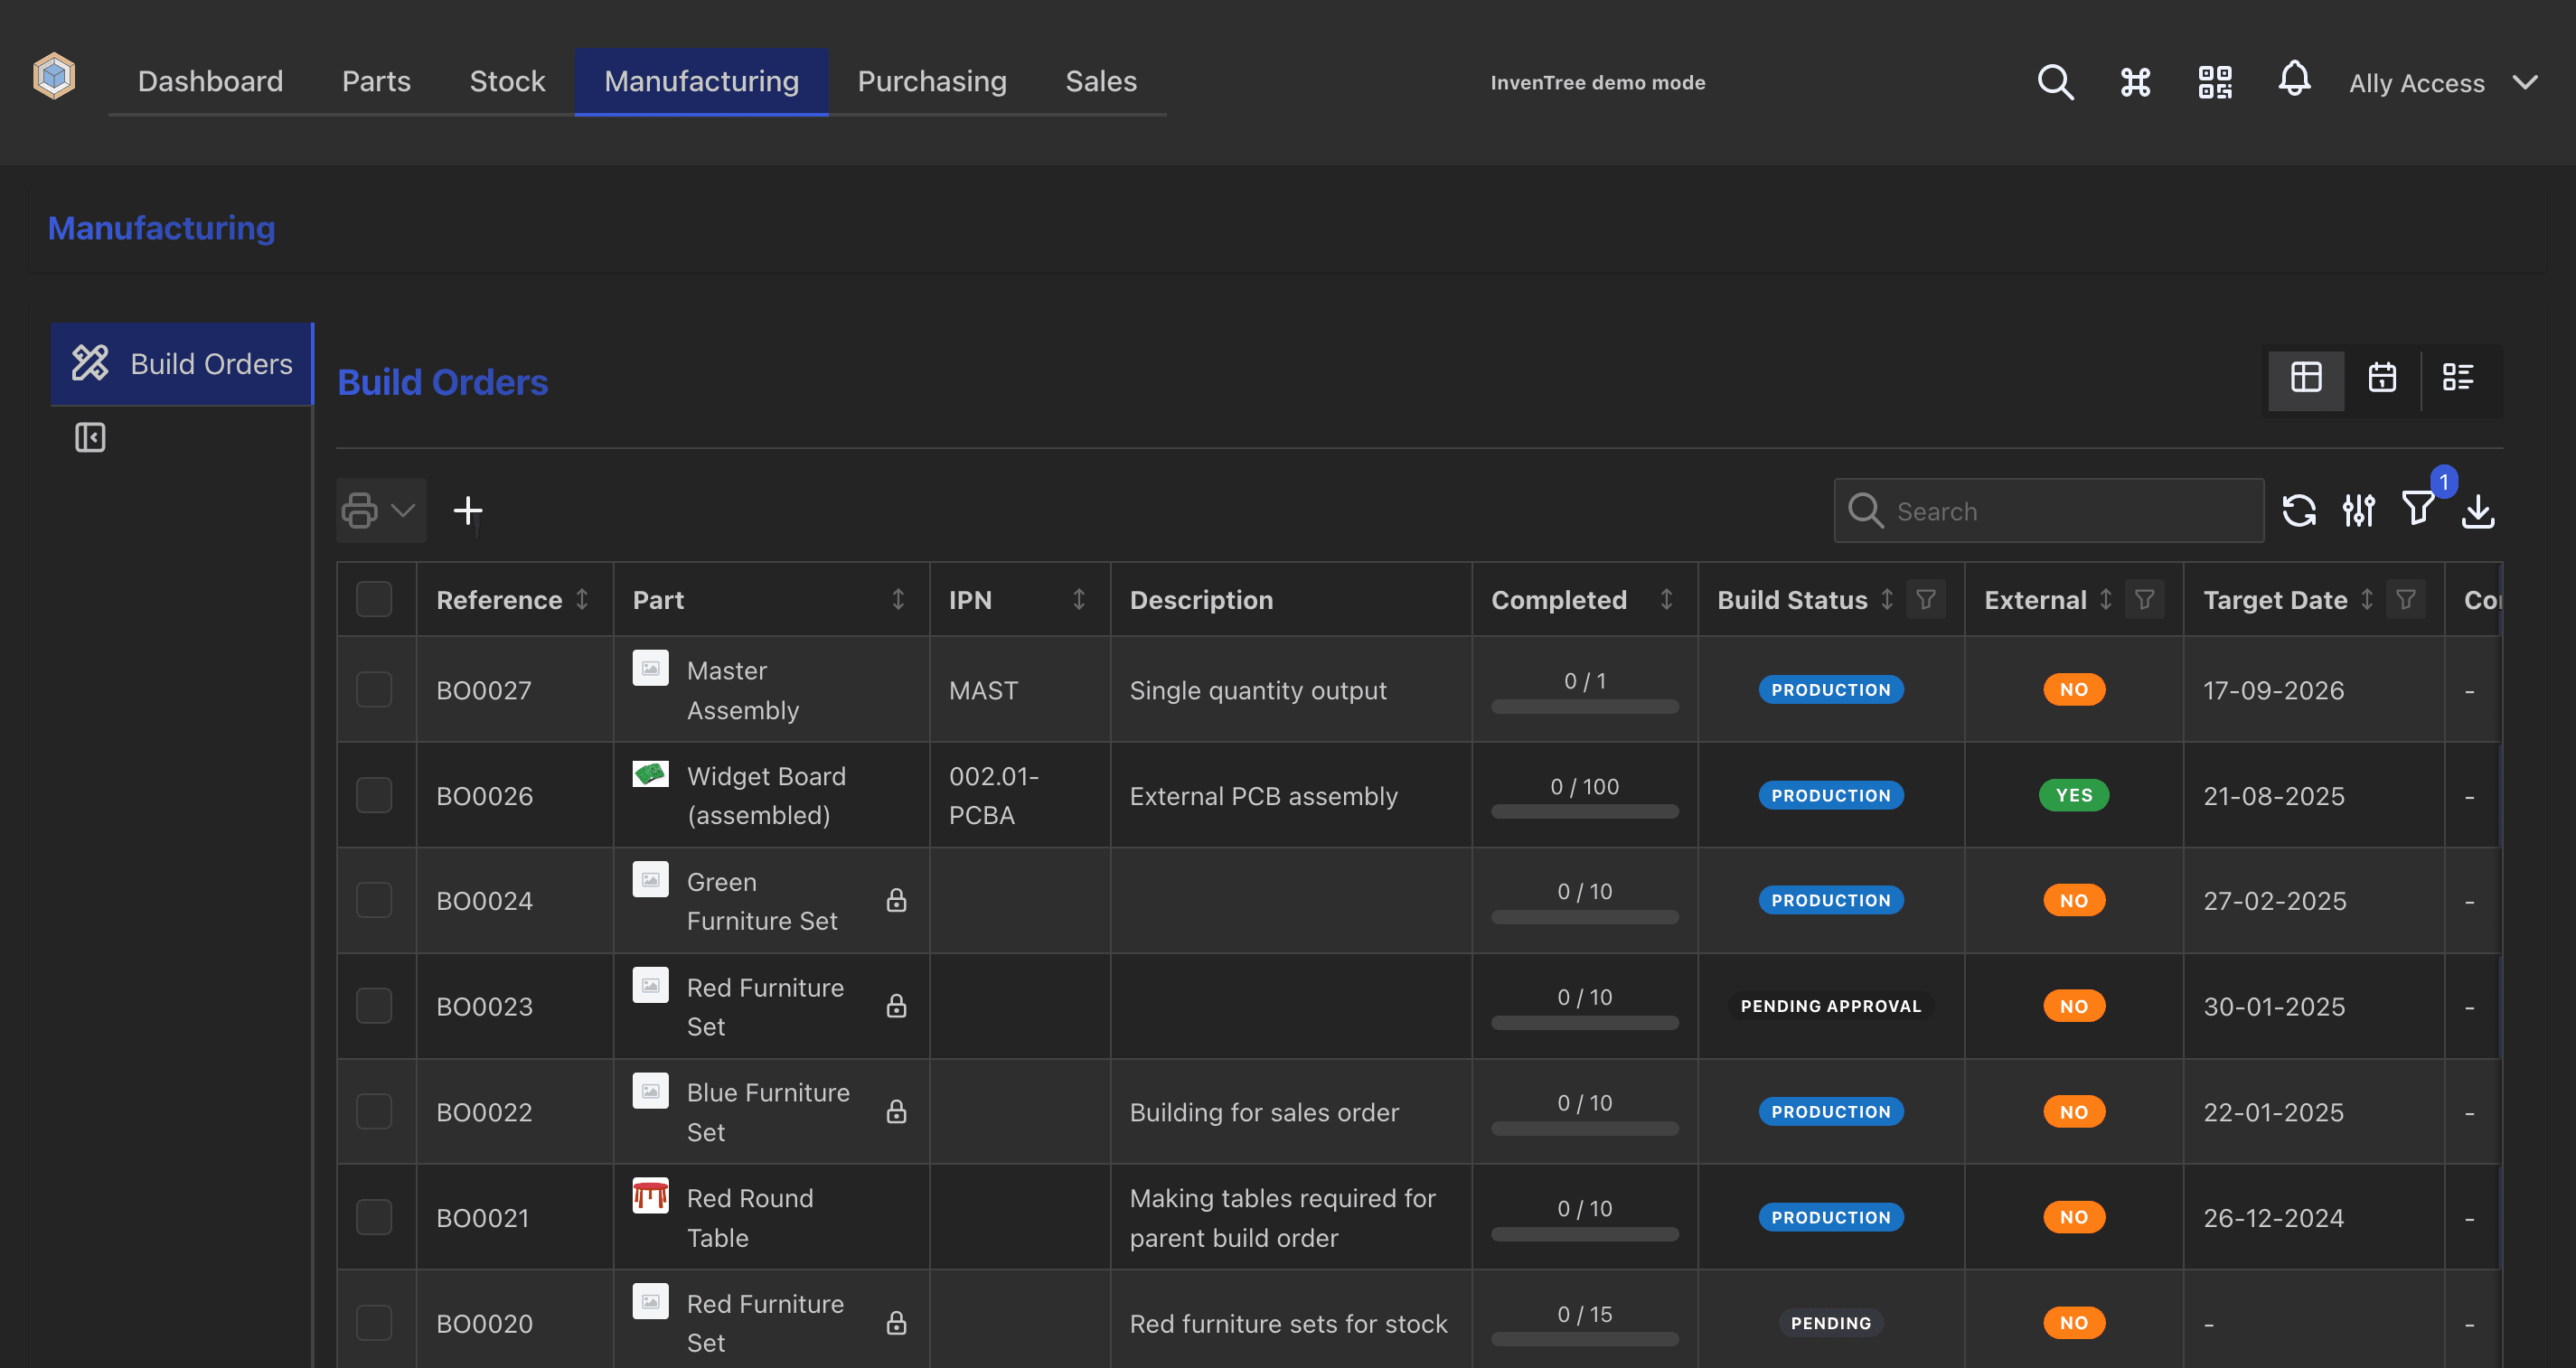Screen dimensions: 2576x1368
Task: Open the QR barcode scanner icon
Action: pyautogui.click(x=2215, y=82)
